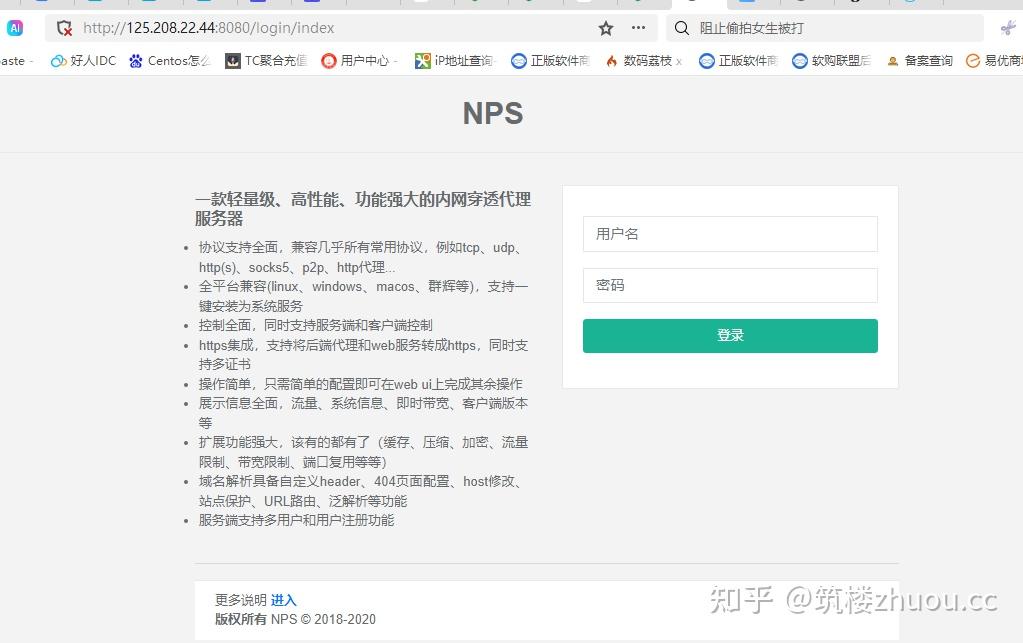Image resolution: width=1023 pixels, height=643 pixels.
Task: Click the green 登录 login button
Action: pyautogui.click(x=729, y=335)
